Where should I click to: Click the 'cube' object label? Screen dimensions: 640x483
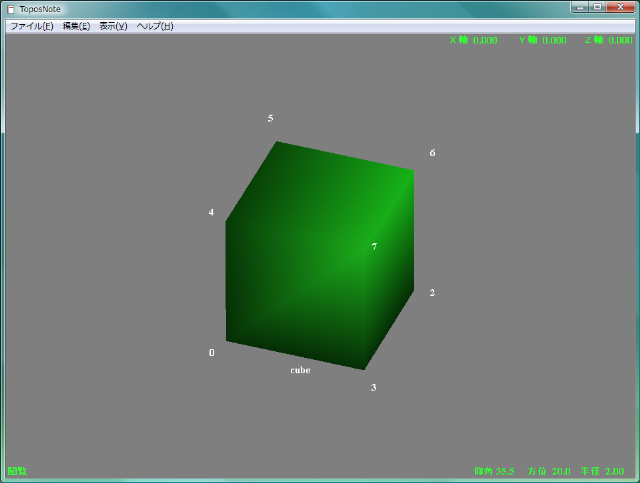[x=300, y=370]
